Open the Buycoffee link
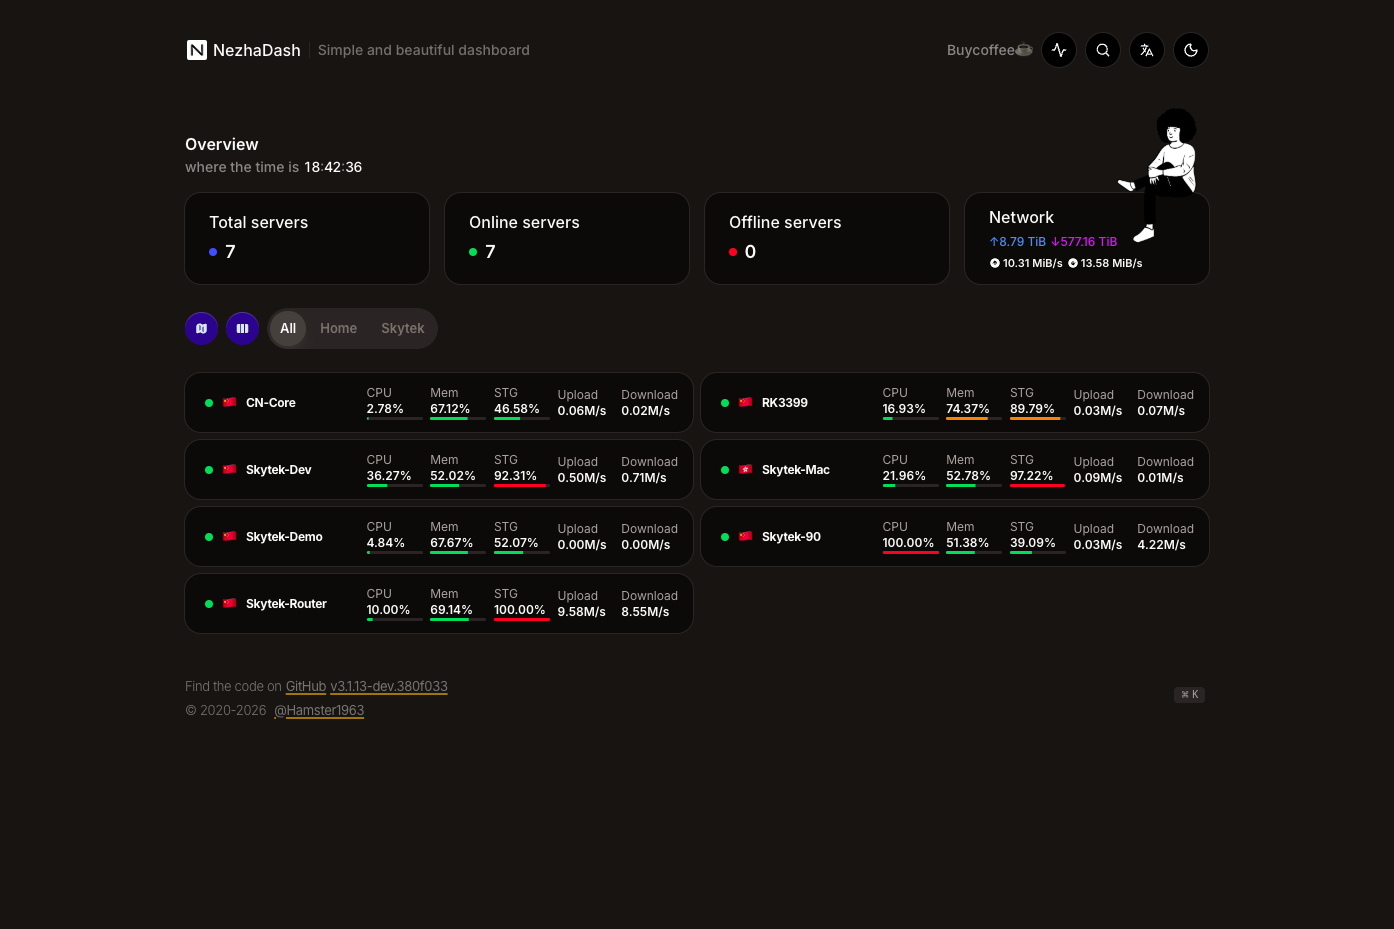This screenshot has height=929, width=1394. (990, 50)
